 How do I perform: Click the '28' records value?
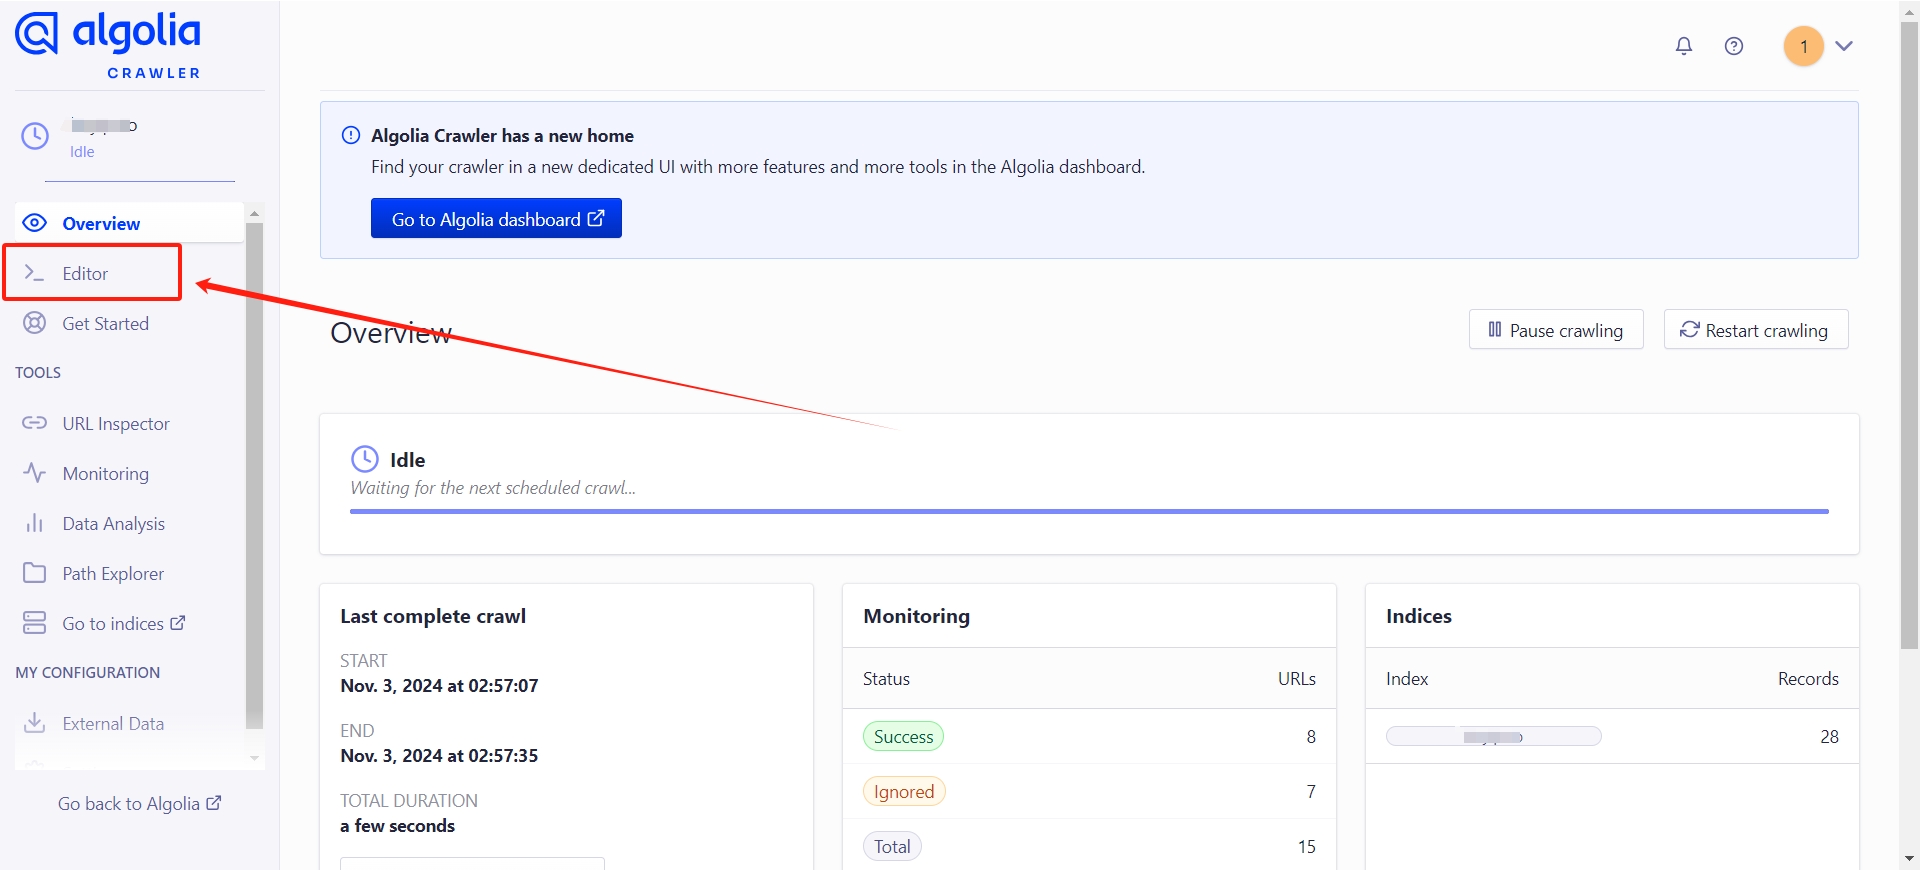1829,736
